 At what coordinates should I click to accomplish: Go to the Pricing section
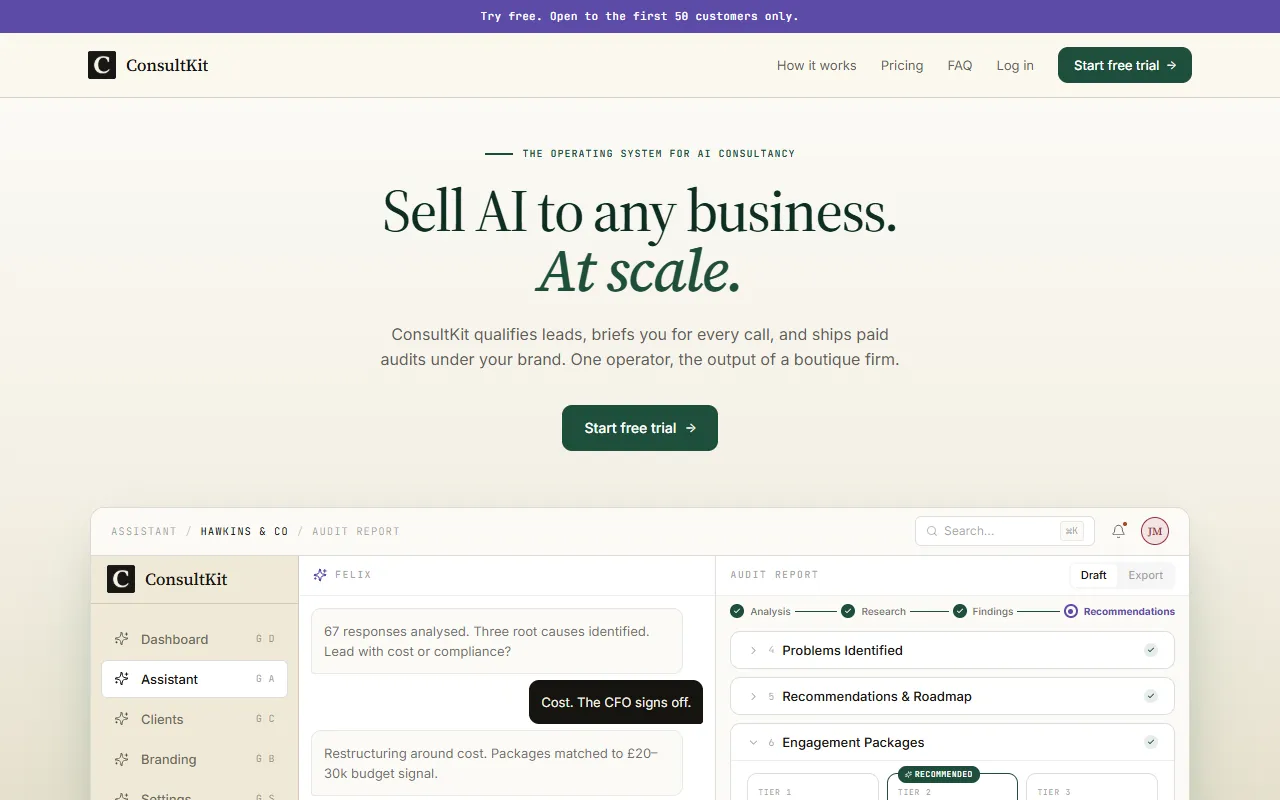coord(902,65)
